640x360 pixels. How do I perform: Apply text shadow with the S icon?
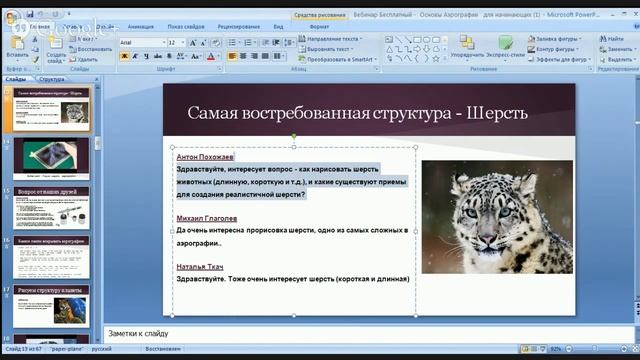coord(169,56)
